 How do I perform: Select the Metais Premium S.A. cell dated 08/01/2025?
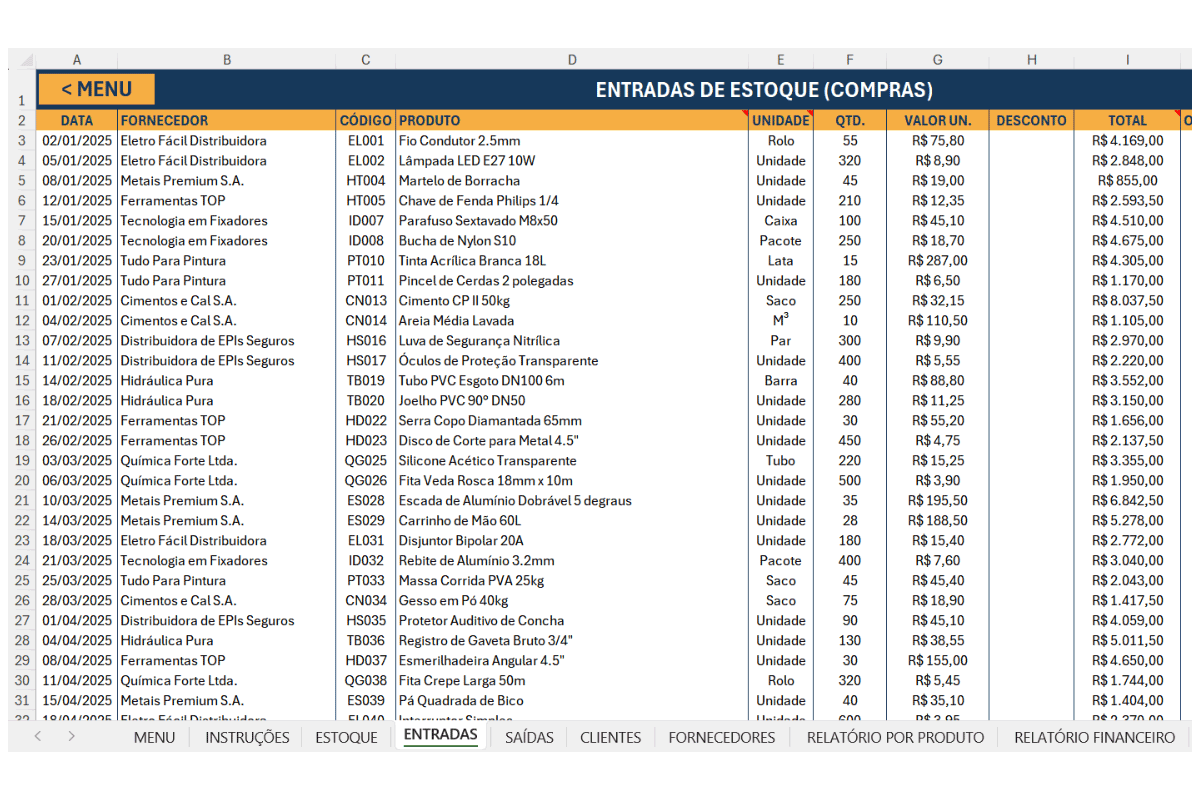point(227,181)
